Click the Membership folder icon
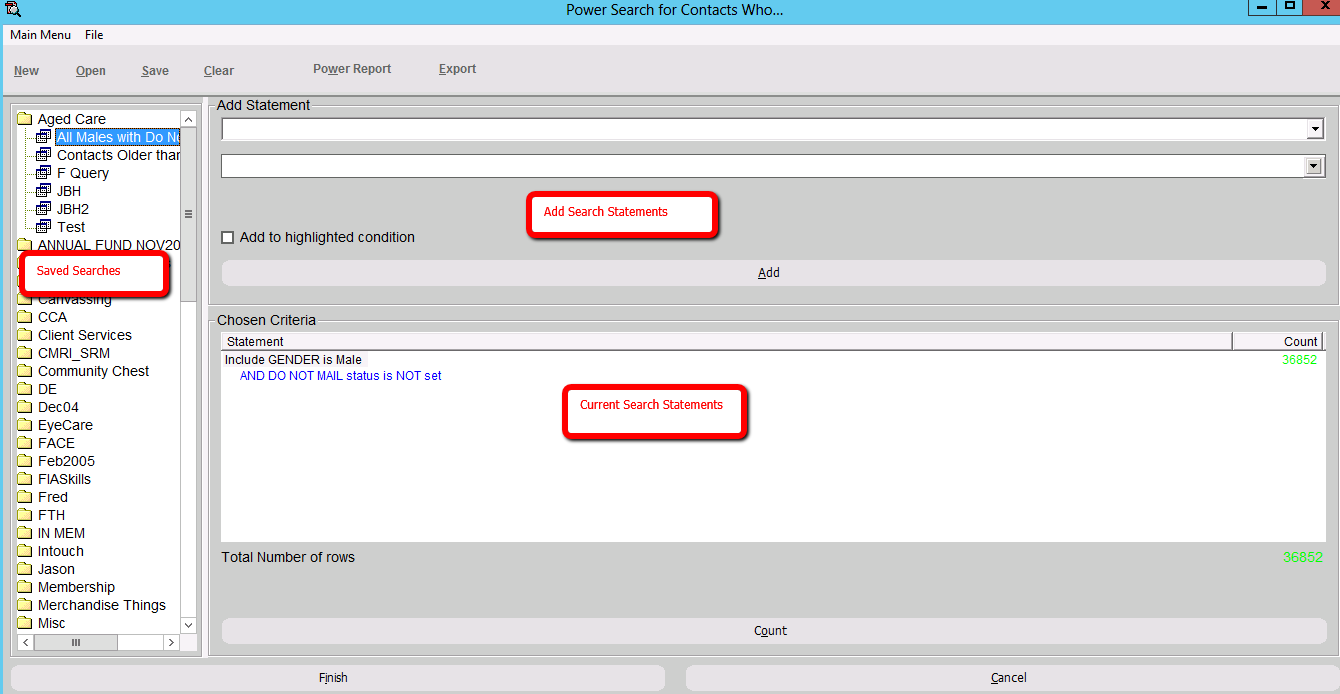 tap(25, 587)
